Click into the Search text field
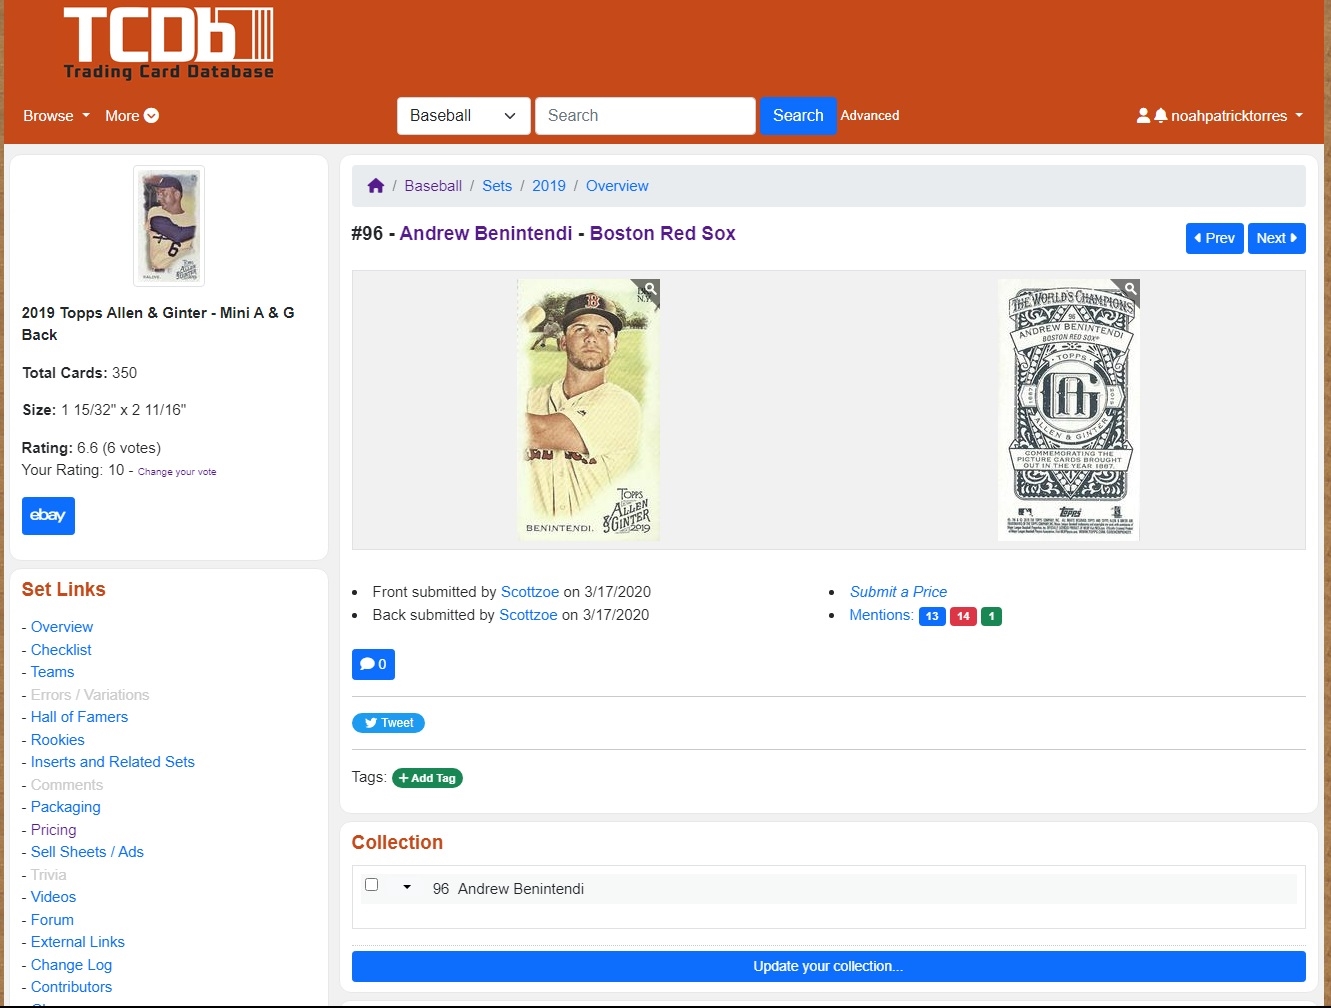 (645, 116)
